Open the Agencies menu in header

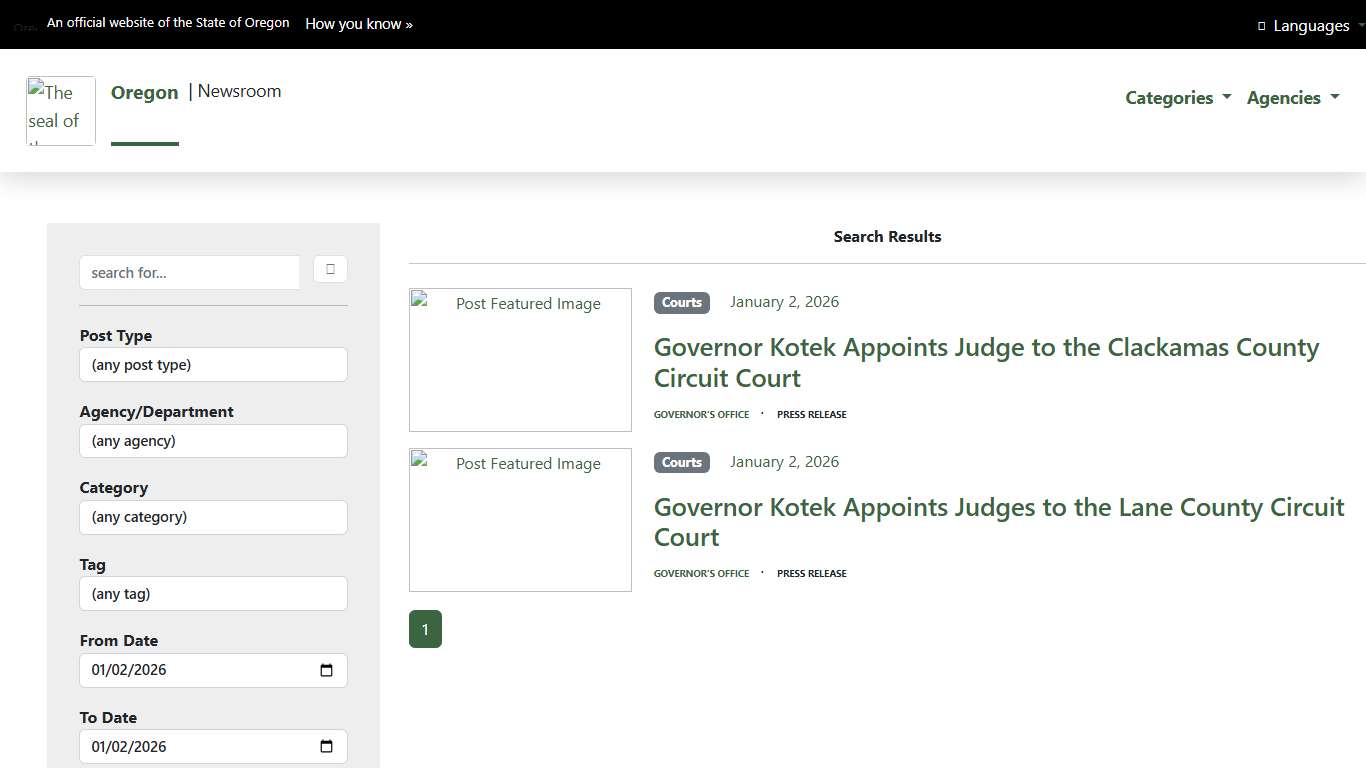coord(1292,98)
